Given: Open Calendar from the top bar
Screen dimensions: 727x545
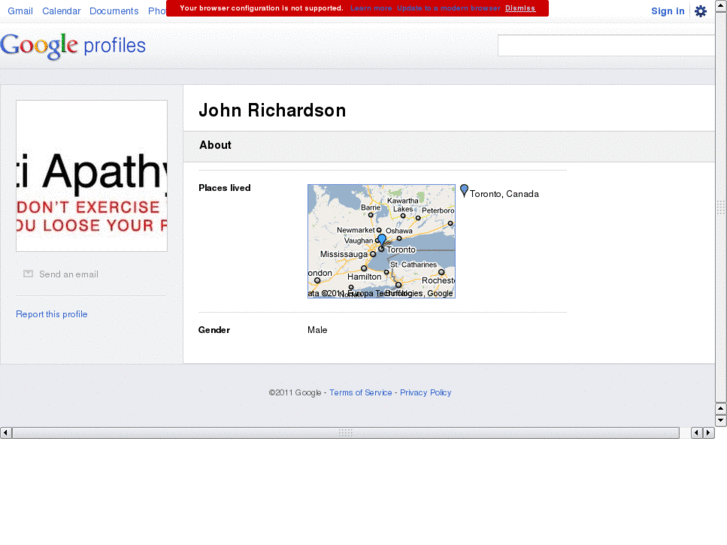Looking at the screenshot, I should [61, 11].
